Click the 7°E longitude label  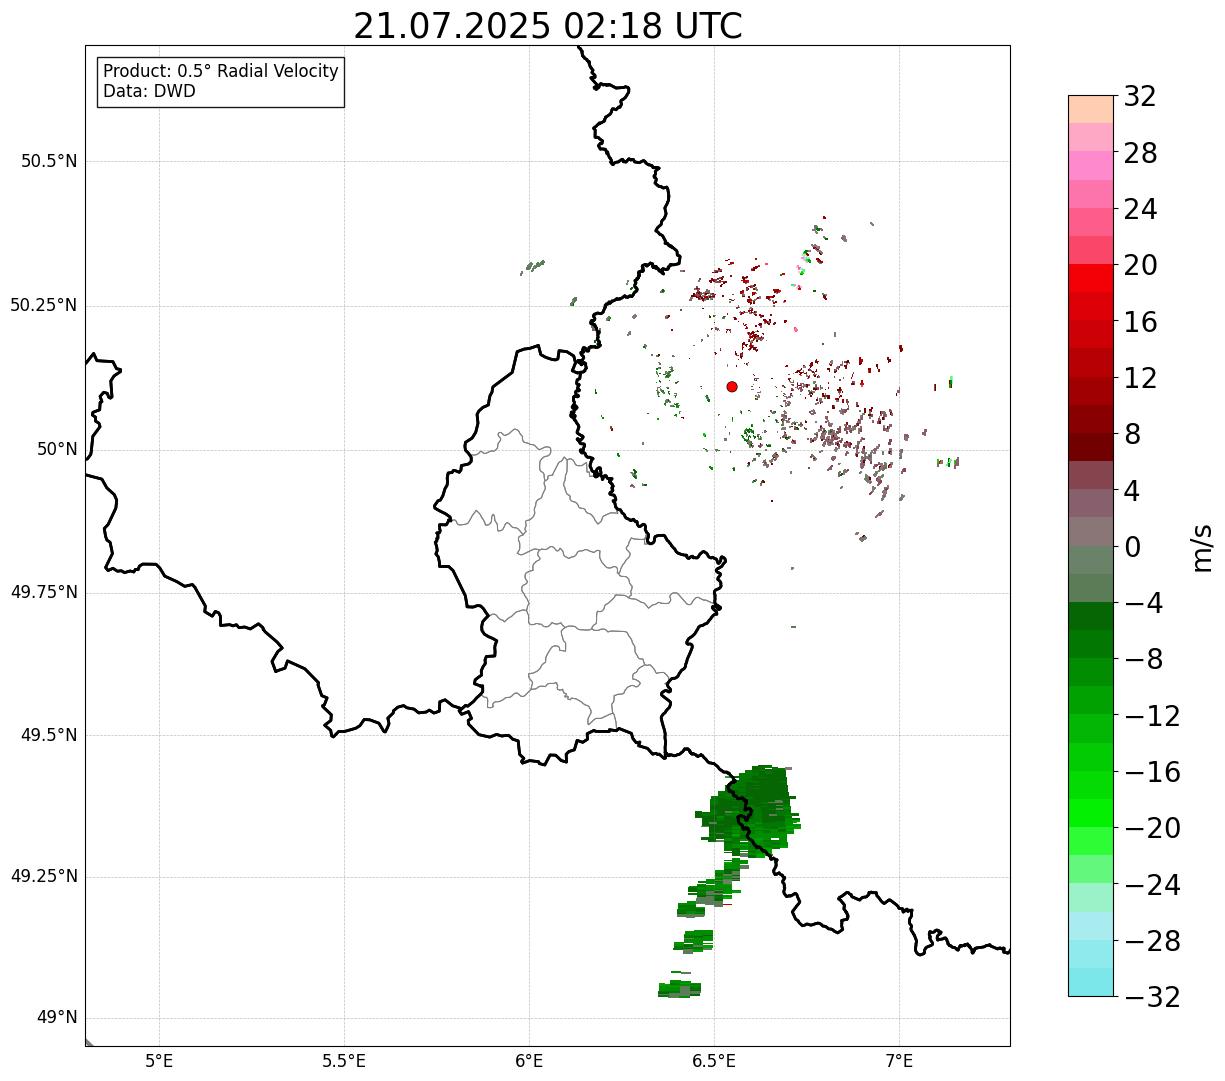click(900, 1060)
